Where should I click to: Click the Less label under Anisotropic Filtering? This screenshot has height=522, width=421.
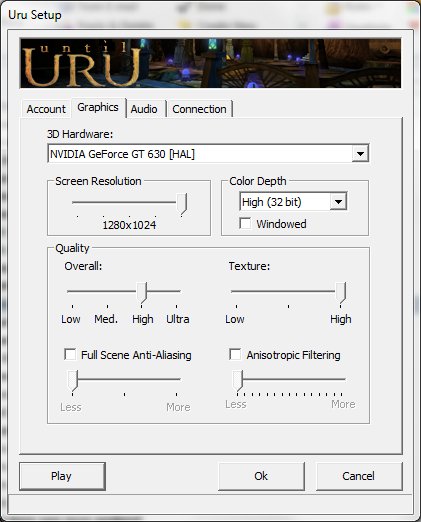coord(236,404)
